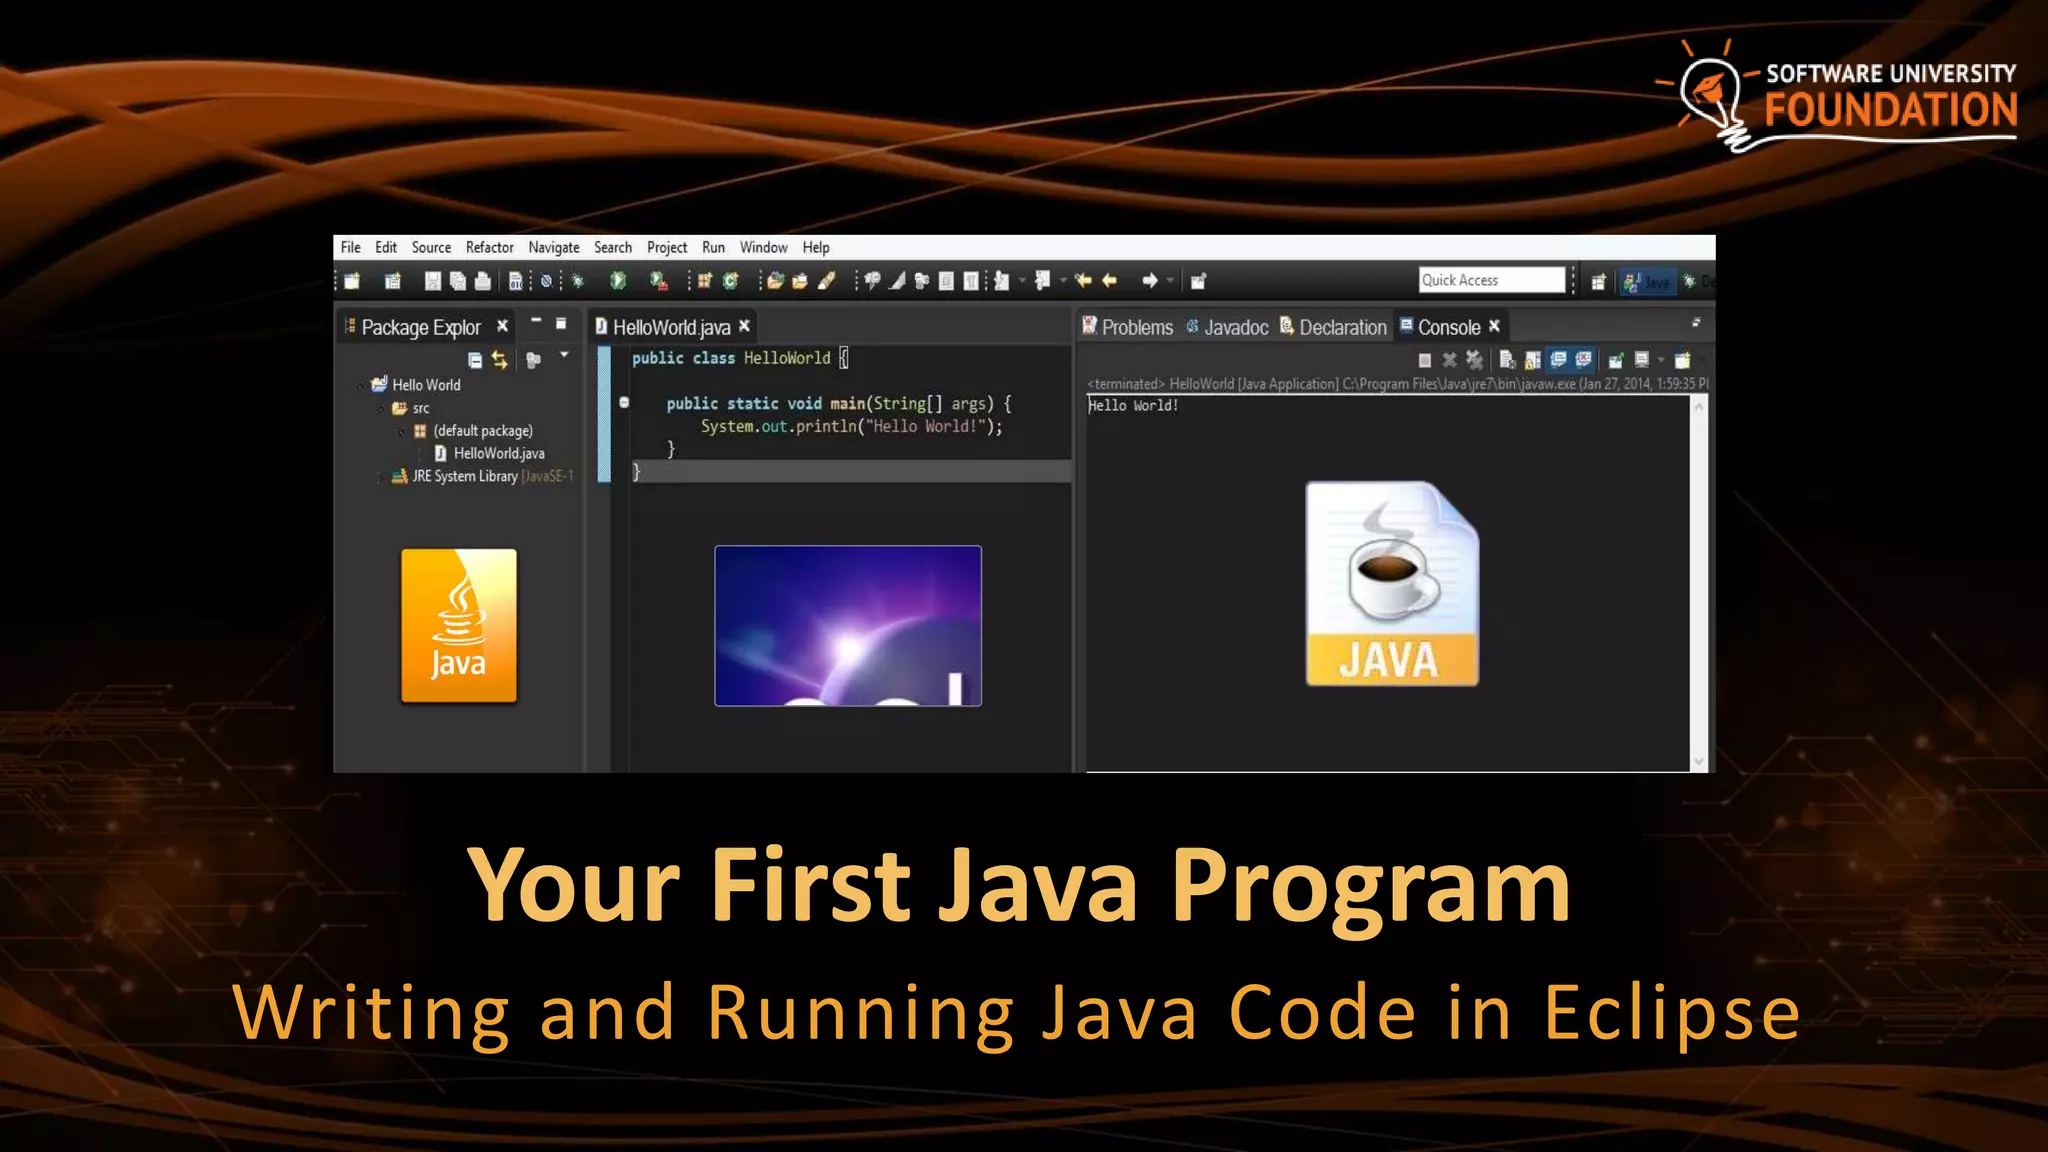This screenshot has height=1152, width=2048.
Task: Remove All Terminated Launches double X icon
Action: (1474, 360)
